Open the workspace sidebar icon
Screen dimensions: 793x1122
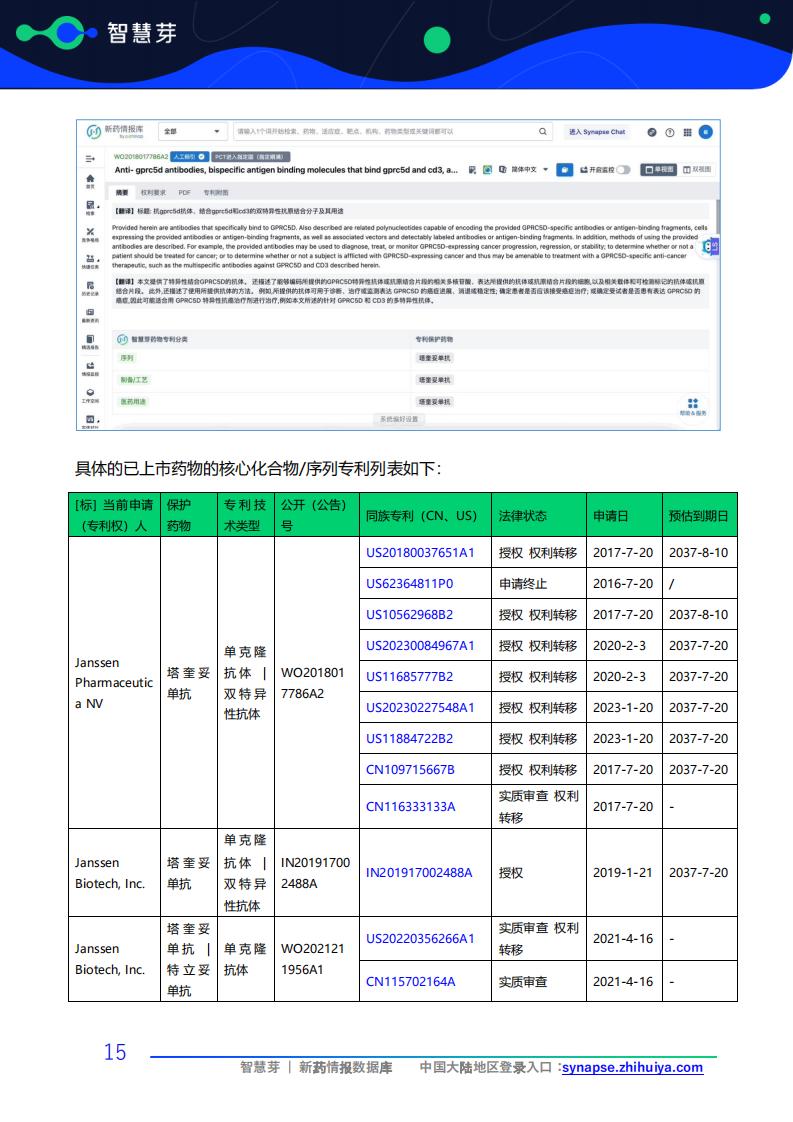pos(90,395)
